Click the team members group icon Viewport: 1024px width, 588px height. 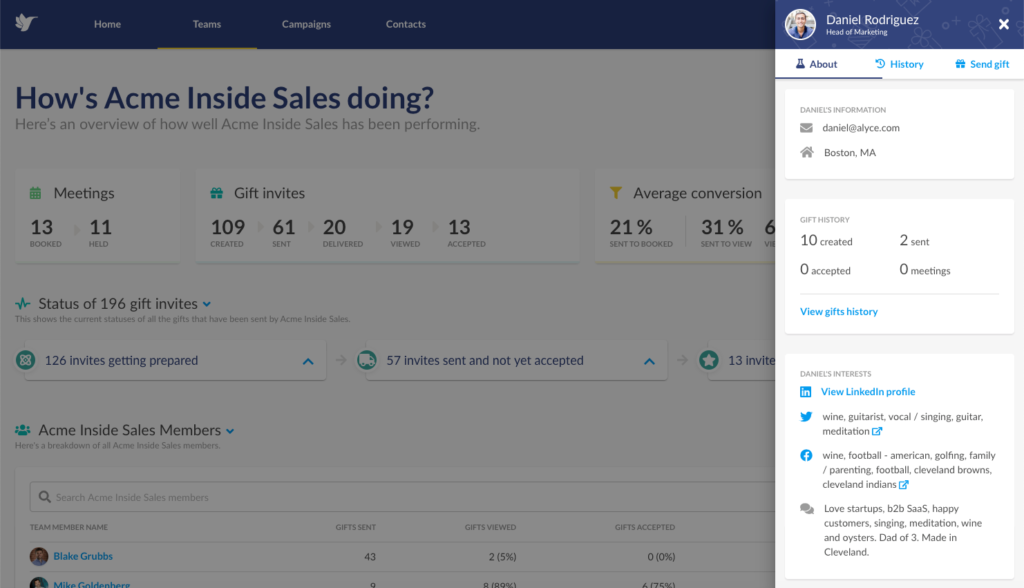23,430
